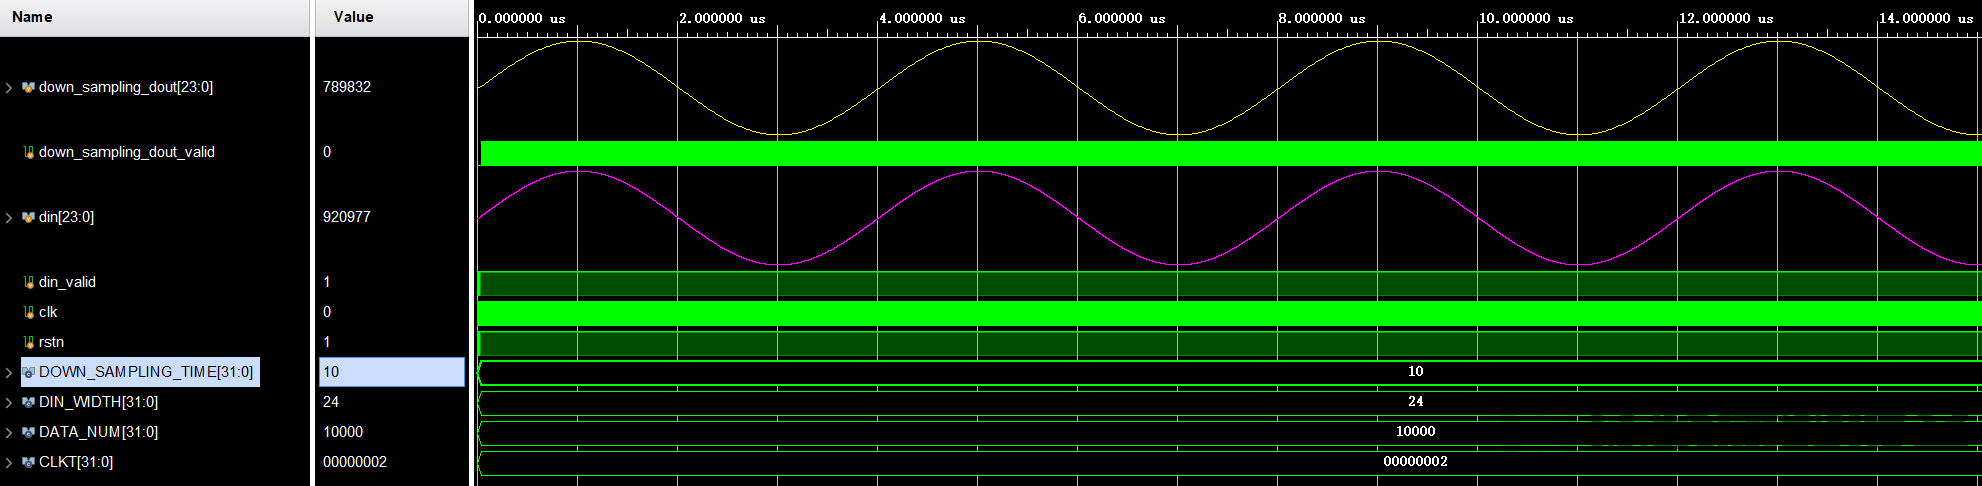
Task: Expand the din[23:0] bus signal
Action: [9, 218]
